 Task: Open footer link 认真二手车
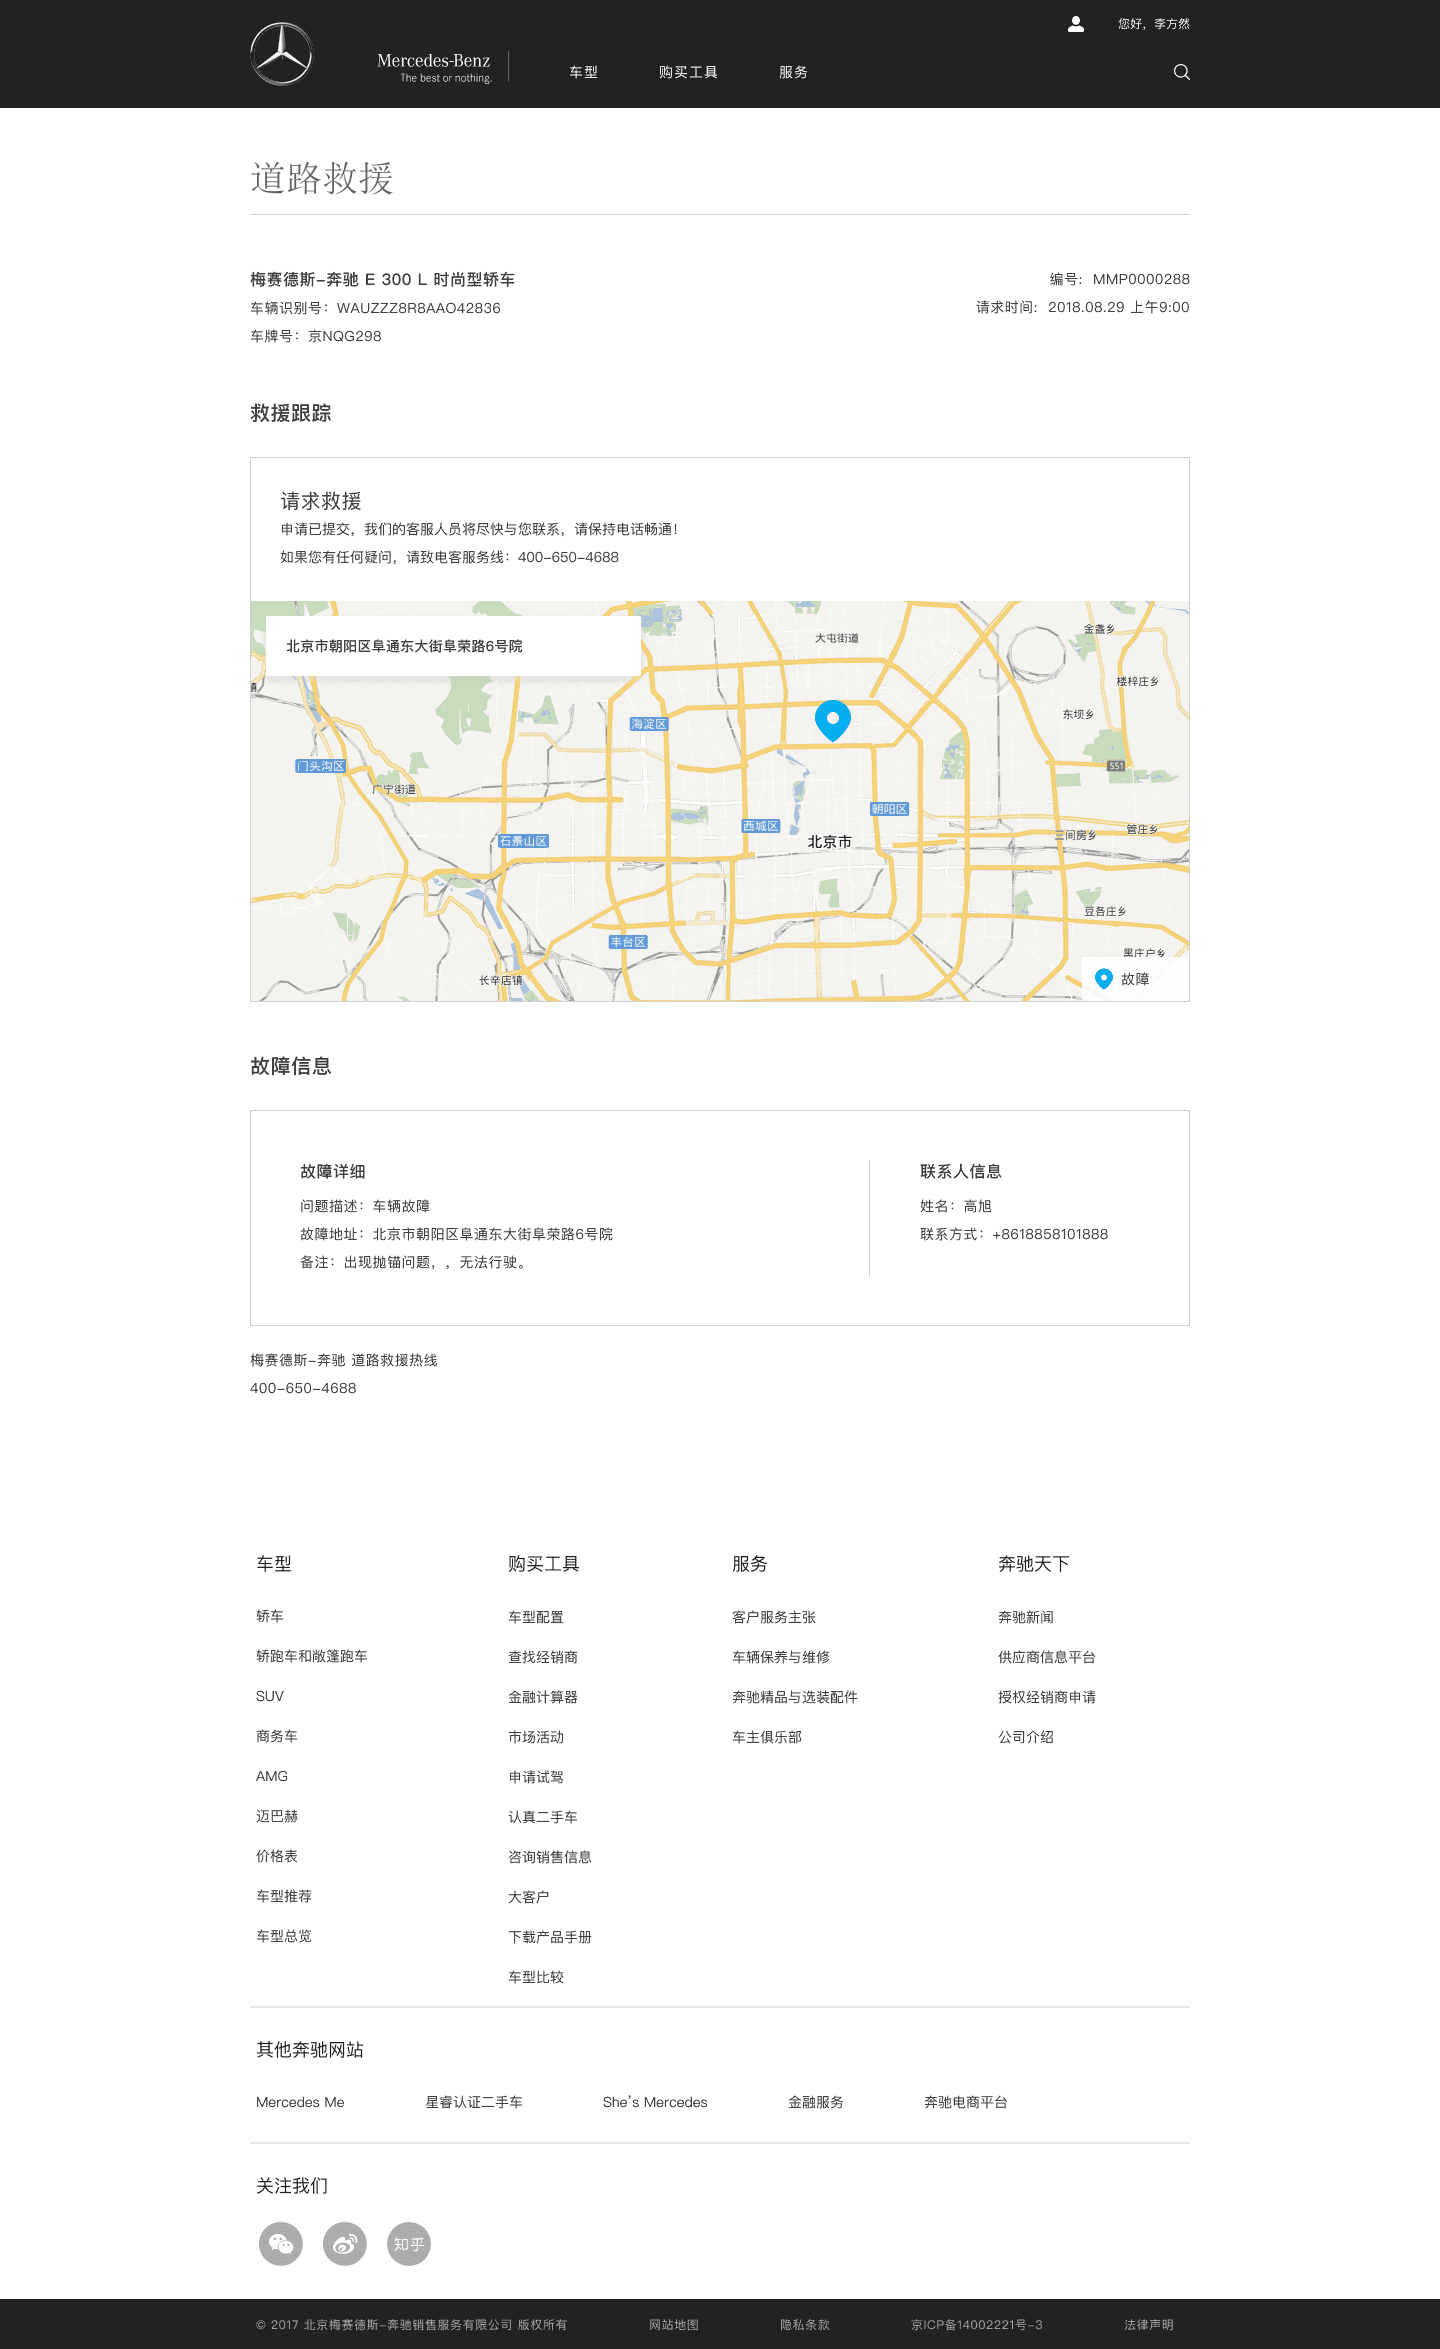(543, 1817)
